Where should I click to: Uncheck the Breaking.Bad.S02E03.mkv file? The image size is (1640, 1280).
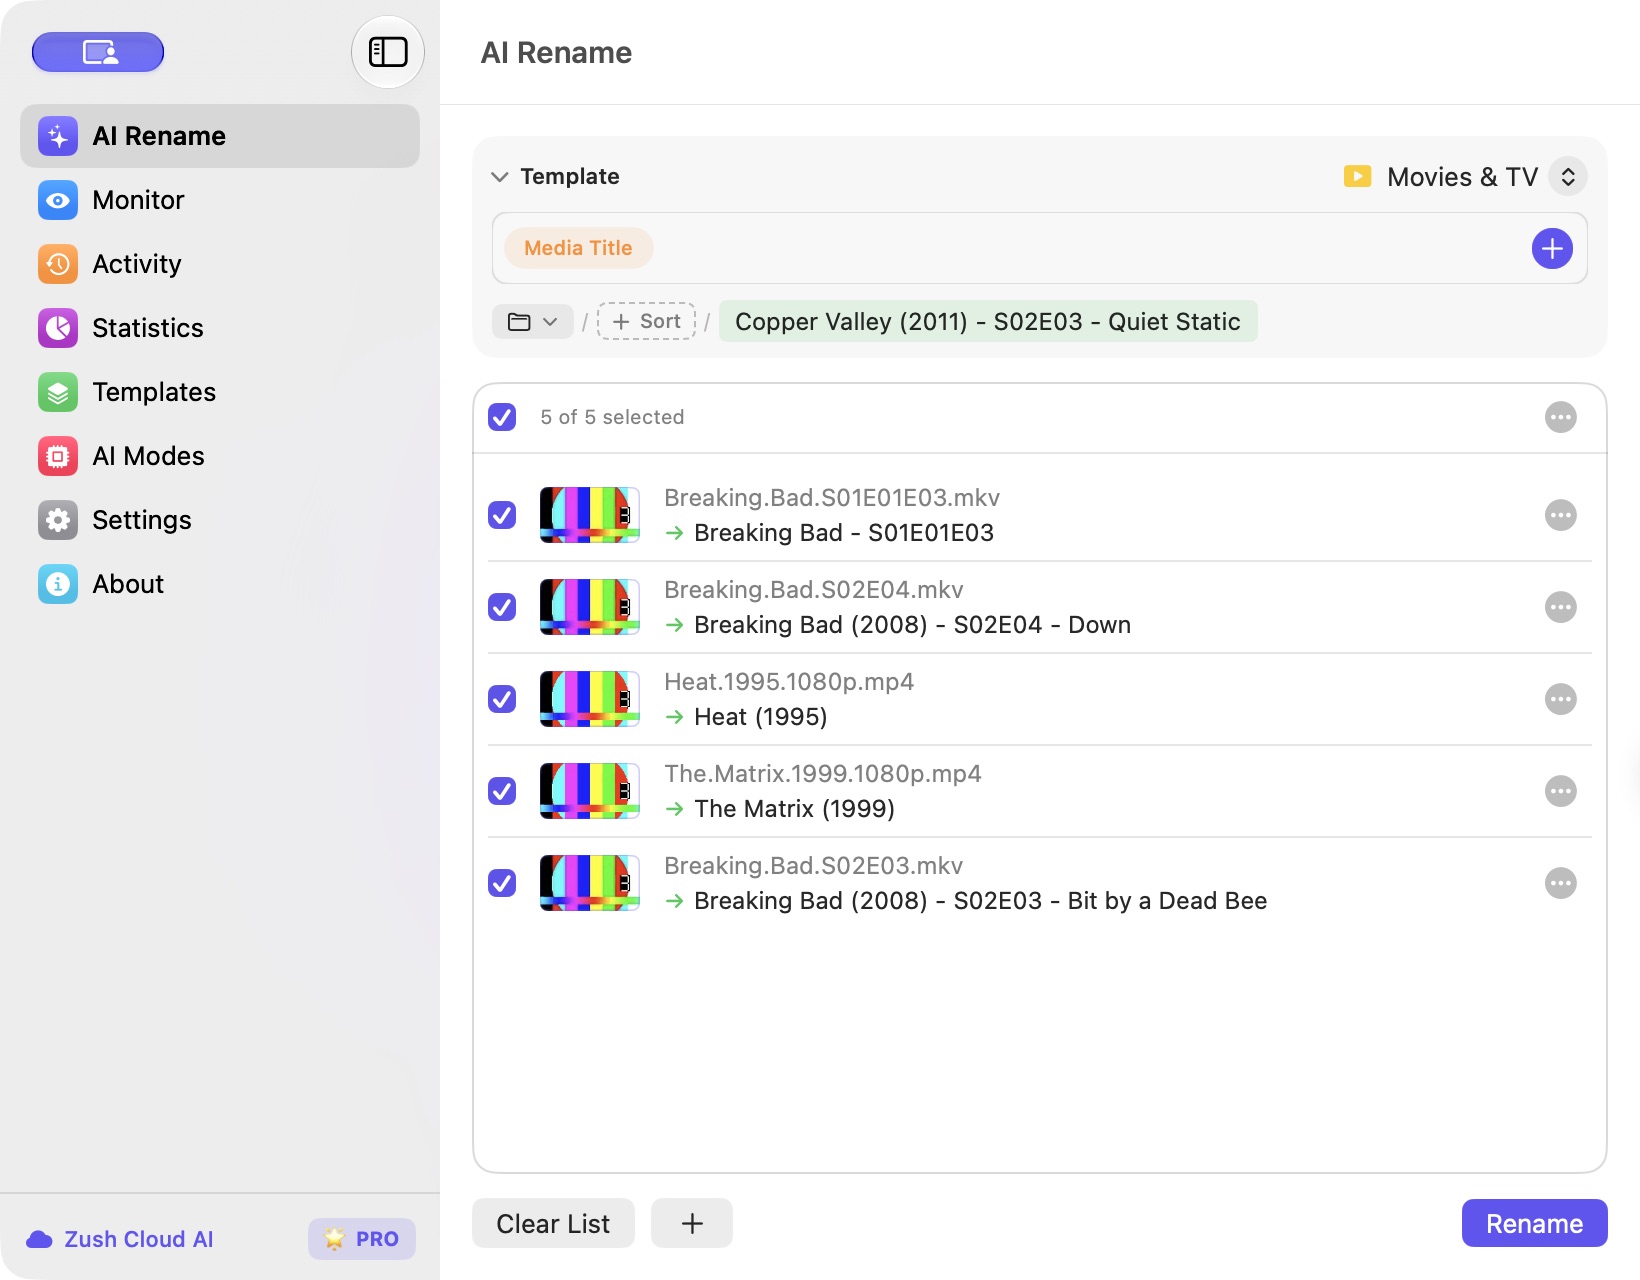502,883
